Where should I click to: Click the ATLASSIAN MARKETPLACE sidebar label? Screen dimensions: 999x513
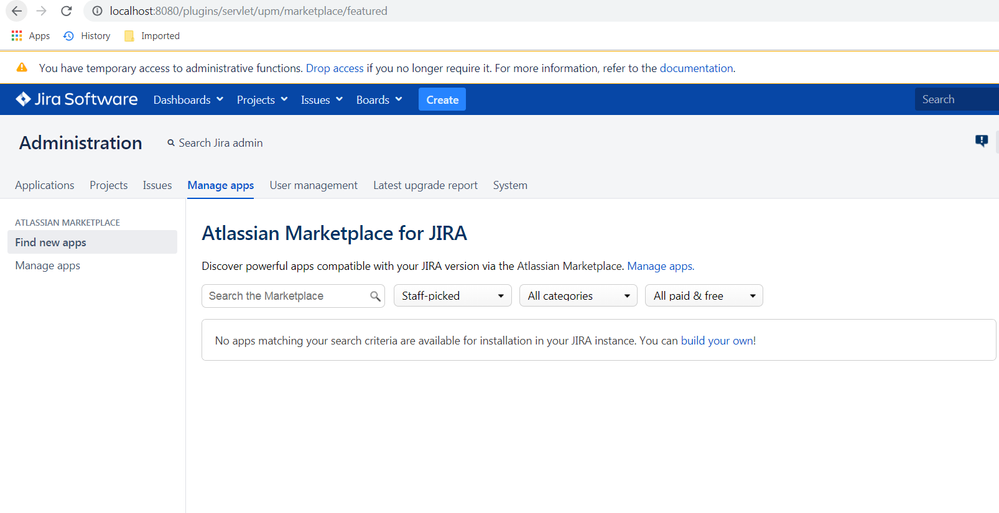(x=68, y=222)
